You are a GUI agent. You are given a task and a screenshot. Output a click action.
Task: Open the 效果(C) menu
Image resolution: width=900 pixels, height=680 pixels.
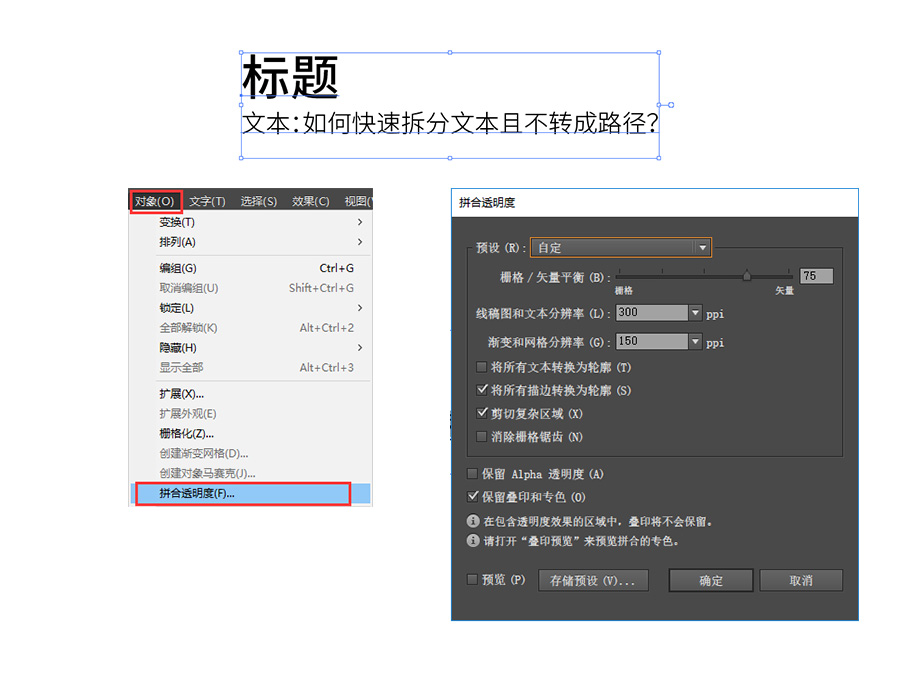pos(310,201)
